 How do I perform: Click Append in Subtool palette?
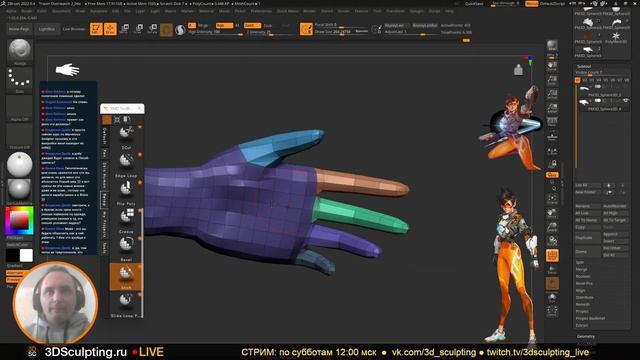pyautogui.click(x=616, y=234)
